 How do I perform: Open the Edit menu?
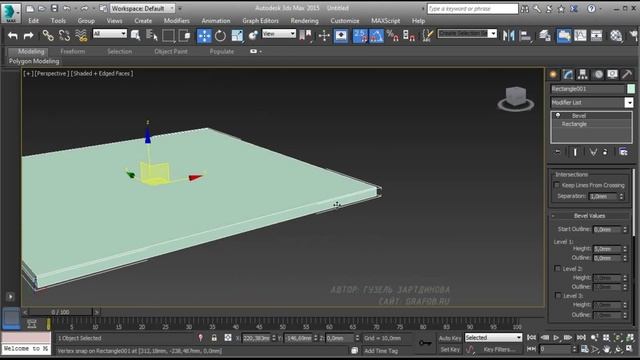click(33, 20)
